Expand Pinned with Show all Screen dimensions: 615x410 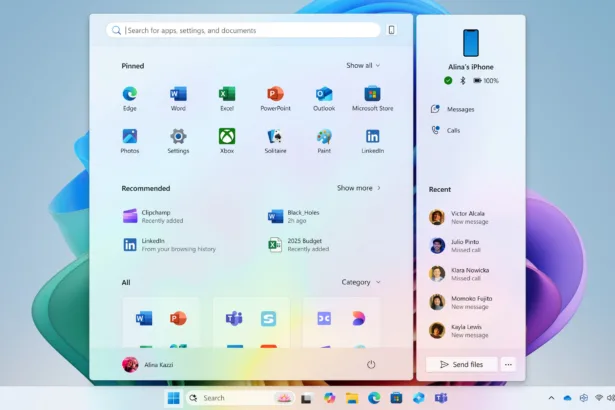click(x=363, y=66)
